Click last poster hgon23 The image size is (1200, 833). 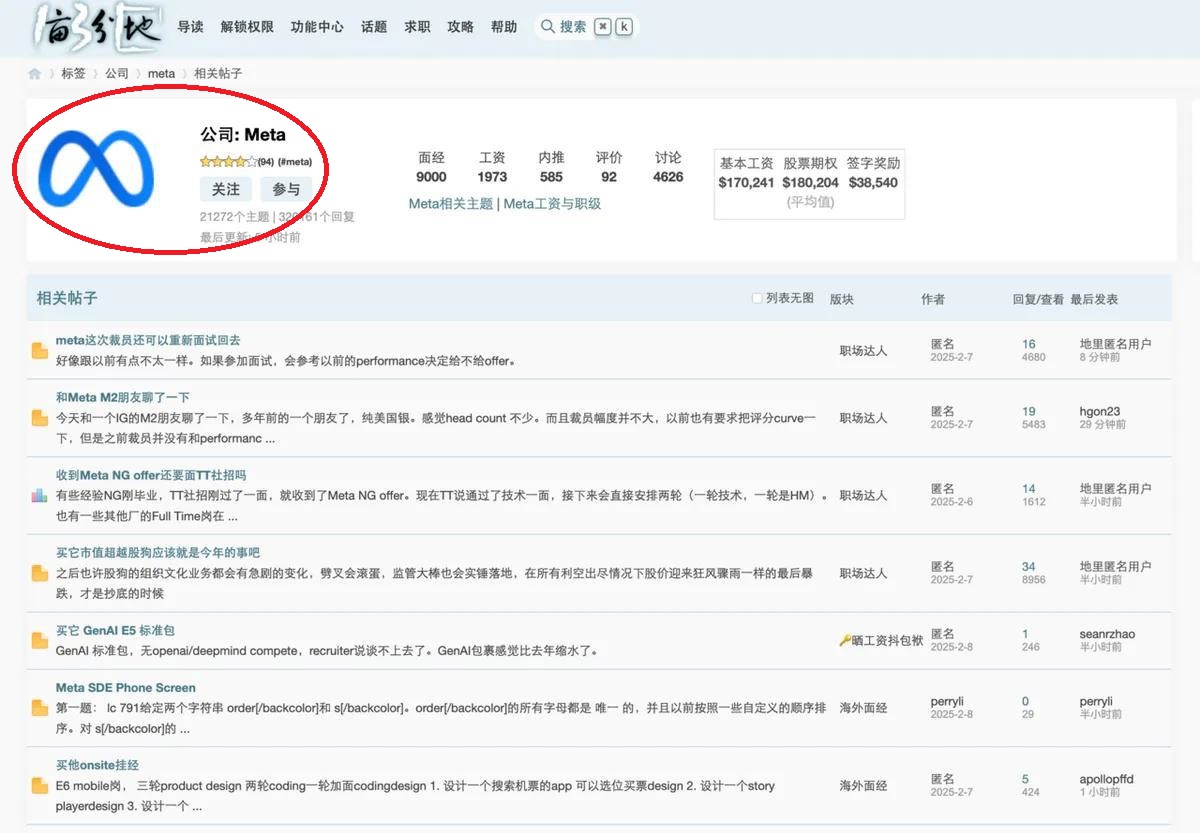tap(1100, 411)
